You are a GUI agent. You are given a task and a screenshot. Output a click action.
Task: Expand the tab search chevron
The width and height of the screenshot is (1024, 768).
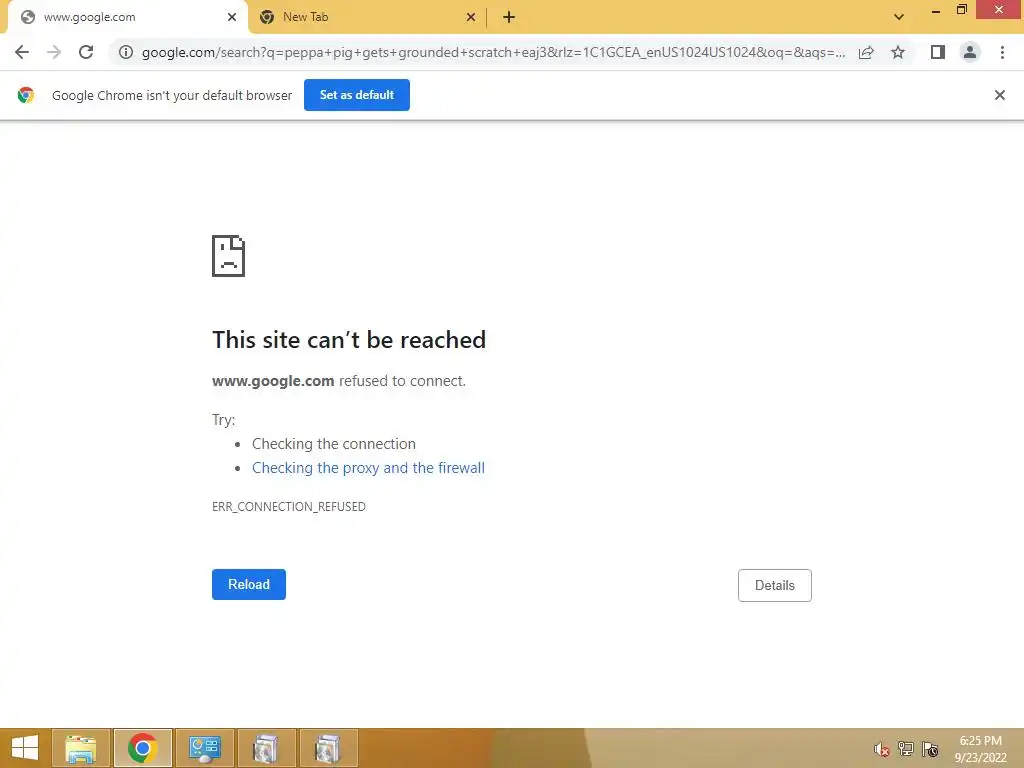click(899, 17)
